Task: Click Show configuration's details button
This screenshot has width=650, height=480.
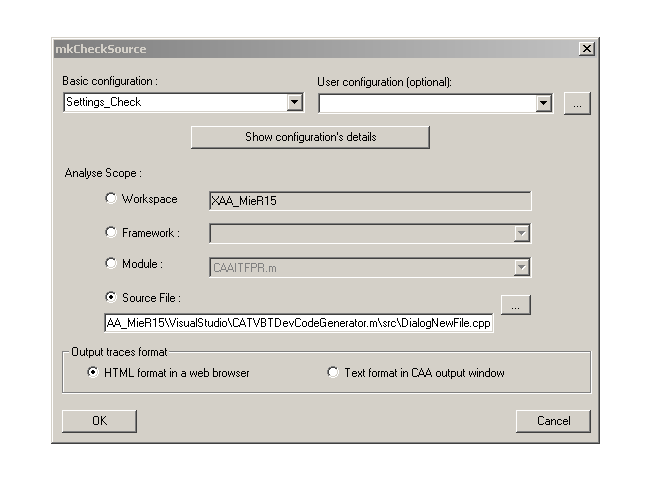Action: click(x=310, y=137)
